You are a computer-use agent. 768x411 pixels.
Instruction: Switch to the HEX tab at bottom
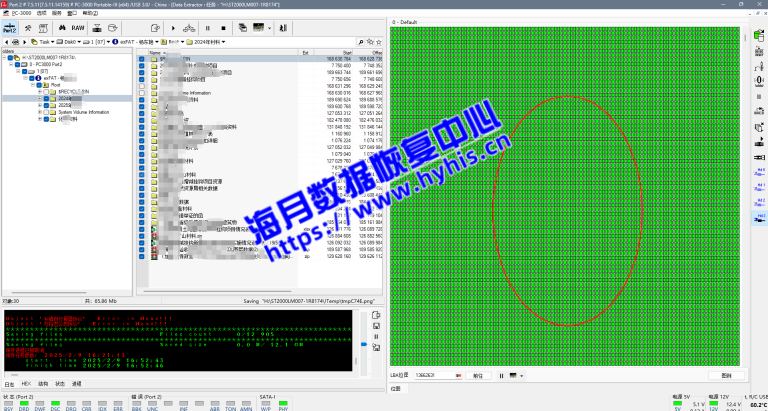tap(26, 383)
